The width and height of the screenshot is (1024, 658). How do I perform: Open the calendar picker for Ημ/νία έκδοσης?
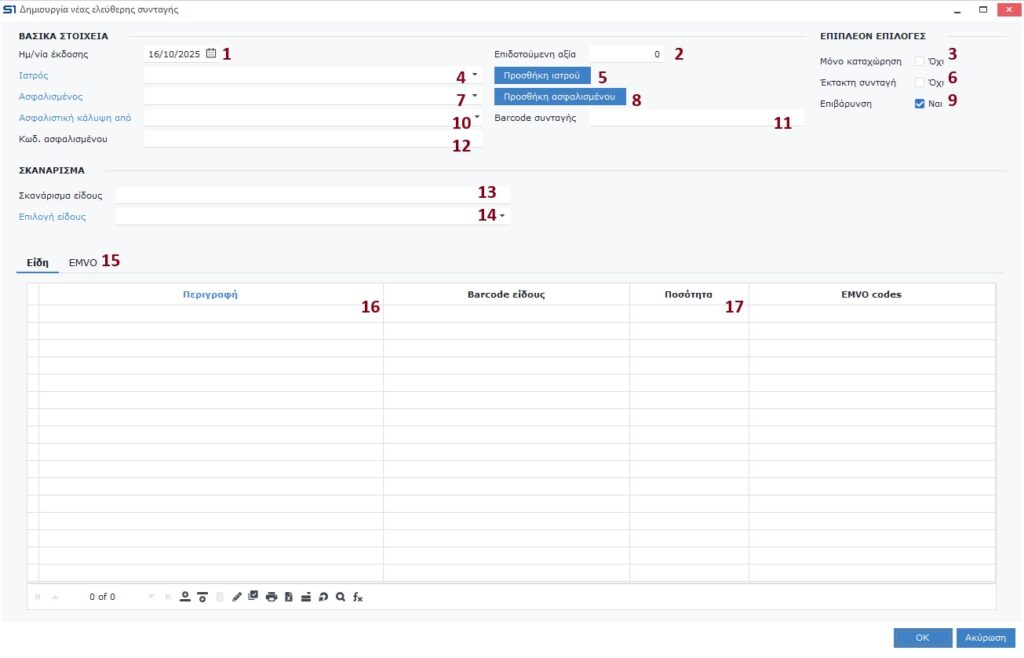coord(211,54)
